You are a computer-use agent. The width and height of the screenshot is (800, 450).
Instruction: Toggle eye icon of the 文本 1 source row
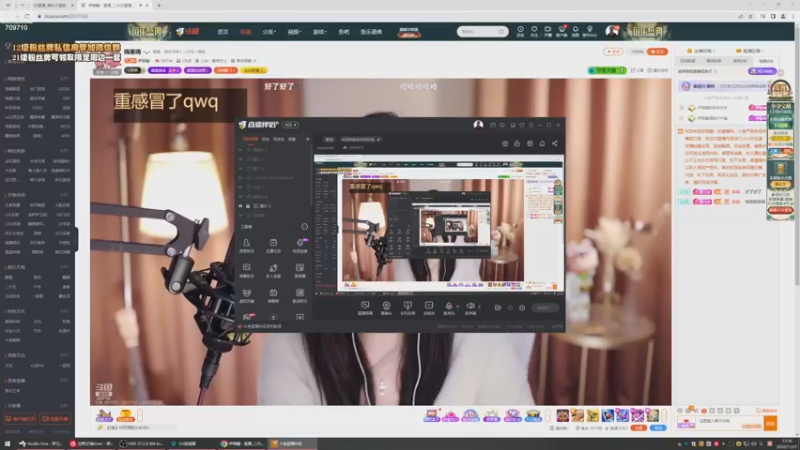[x=240, y=187]
